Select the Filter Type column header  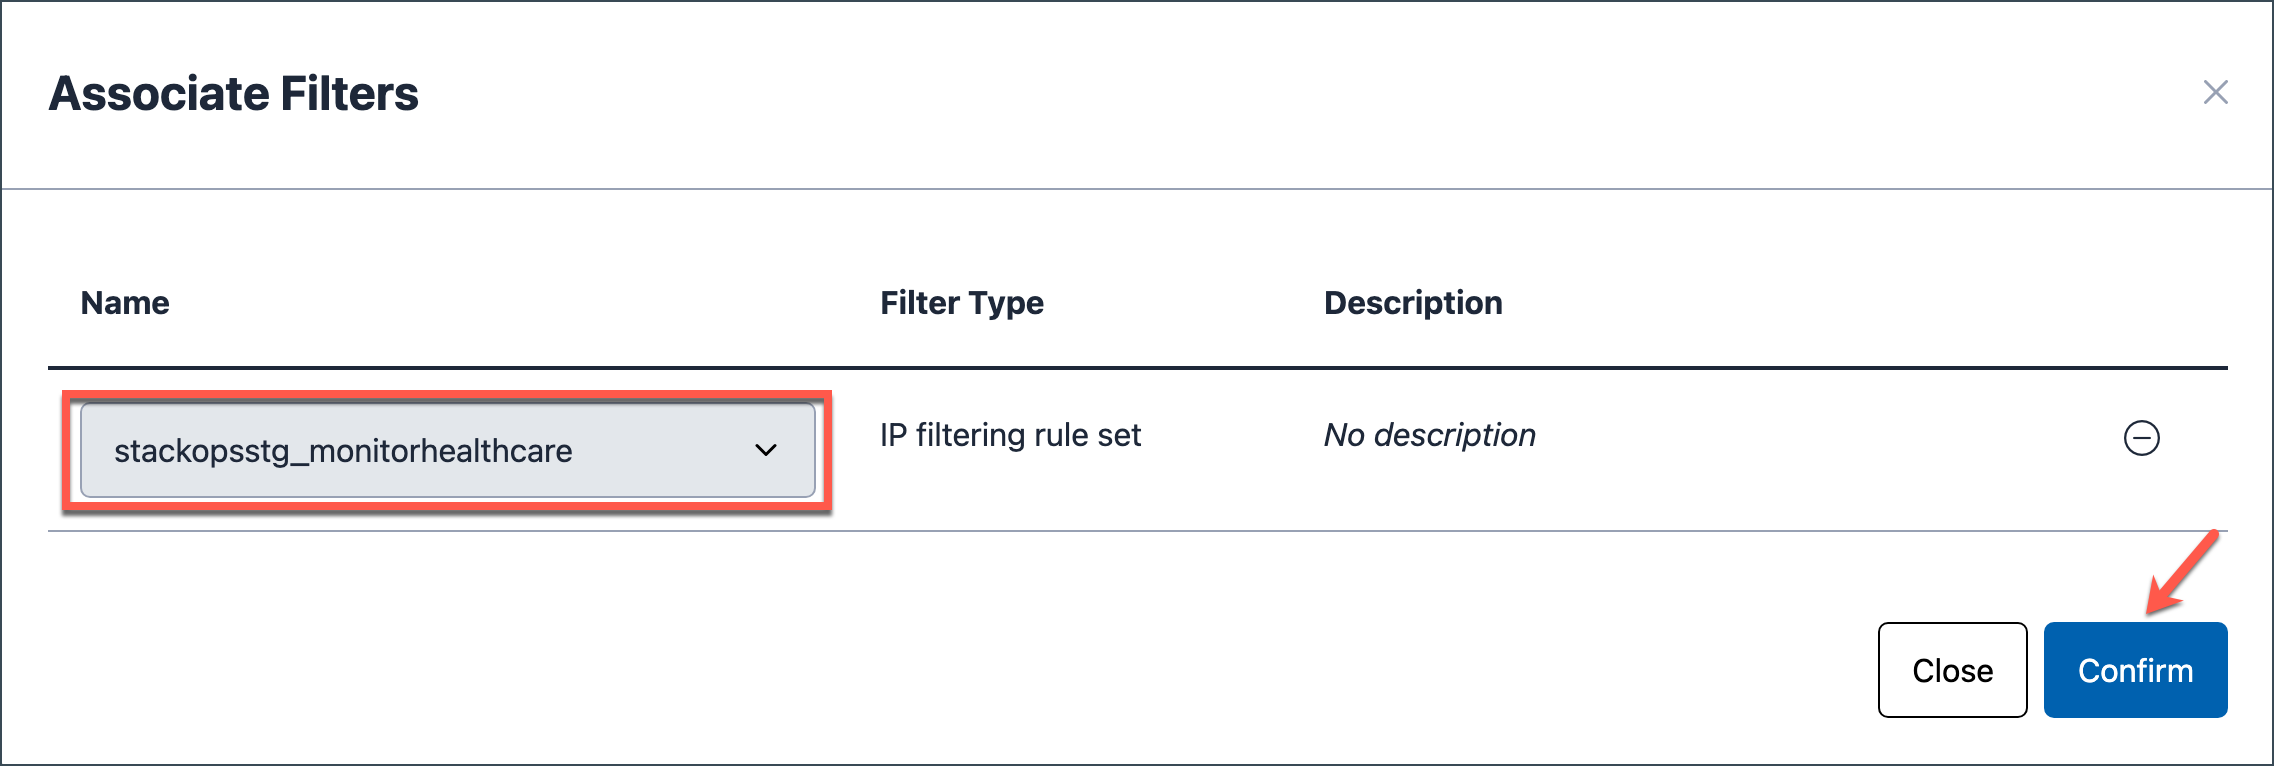click(x=961, y=303)
